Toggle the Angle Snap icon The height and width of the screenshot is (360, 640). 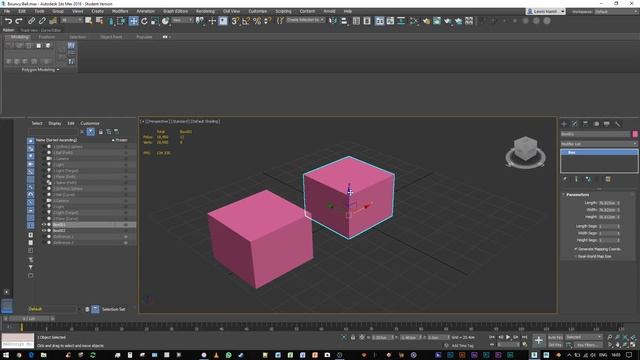[x=246, y=21]
